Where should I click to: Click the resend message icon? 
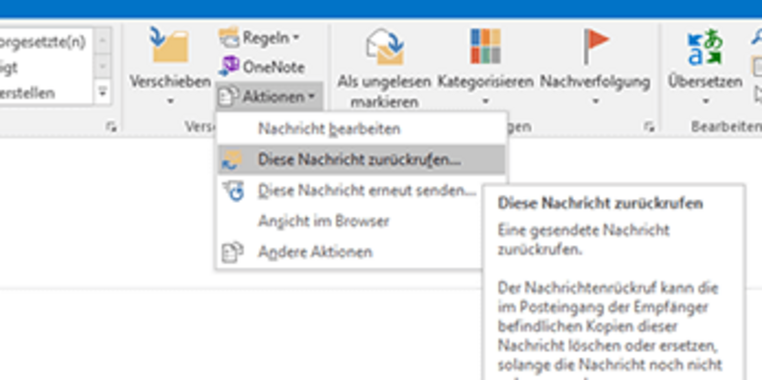[x=233, y=190]
